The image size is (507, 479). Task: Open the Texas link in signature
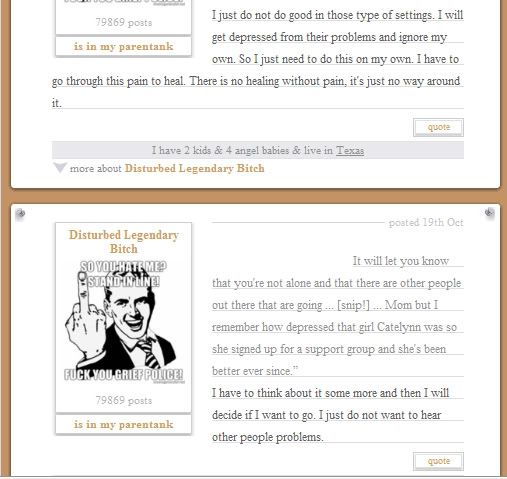point(350,151)
